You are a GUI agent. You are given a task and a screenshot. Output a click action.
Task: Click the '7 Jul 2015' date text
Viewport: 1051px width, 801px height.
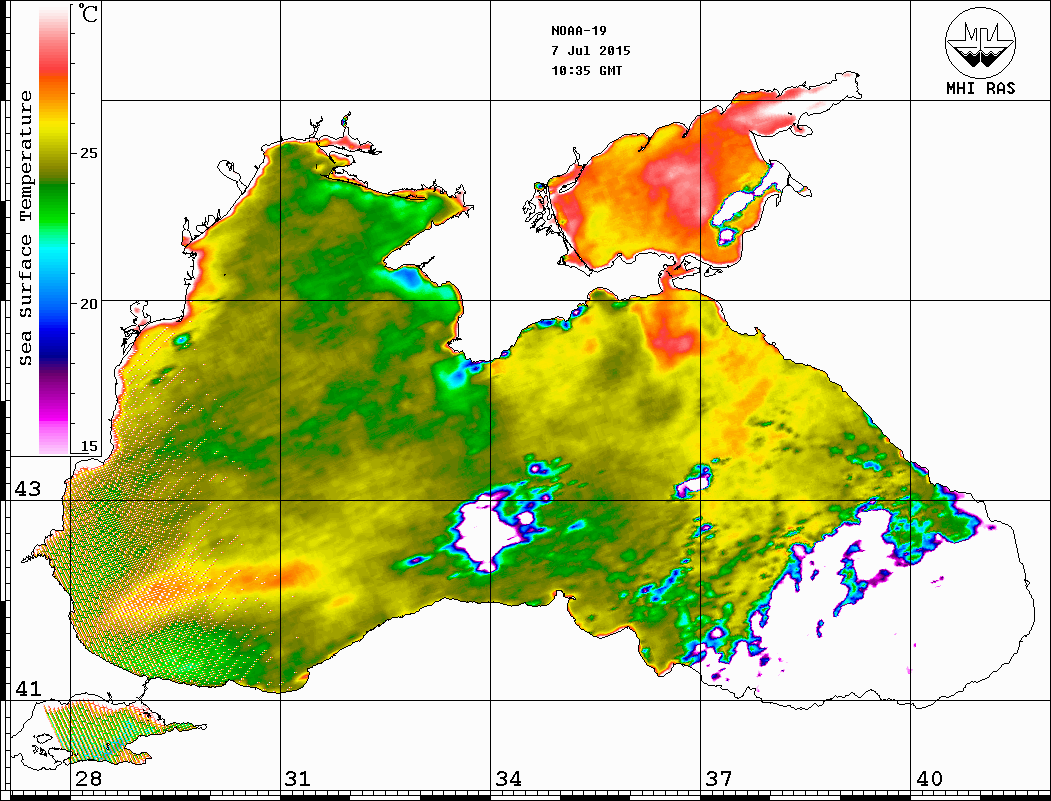(x=591, y=51)
